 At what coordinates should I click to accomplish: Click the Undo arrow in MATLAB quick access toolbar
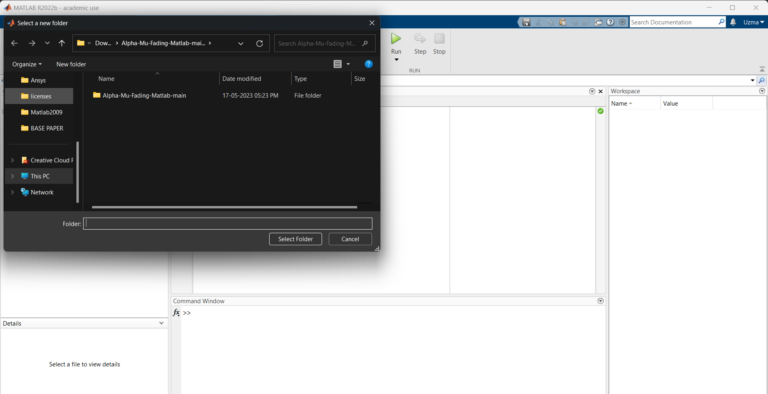(x=575, y=22)
